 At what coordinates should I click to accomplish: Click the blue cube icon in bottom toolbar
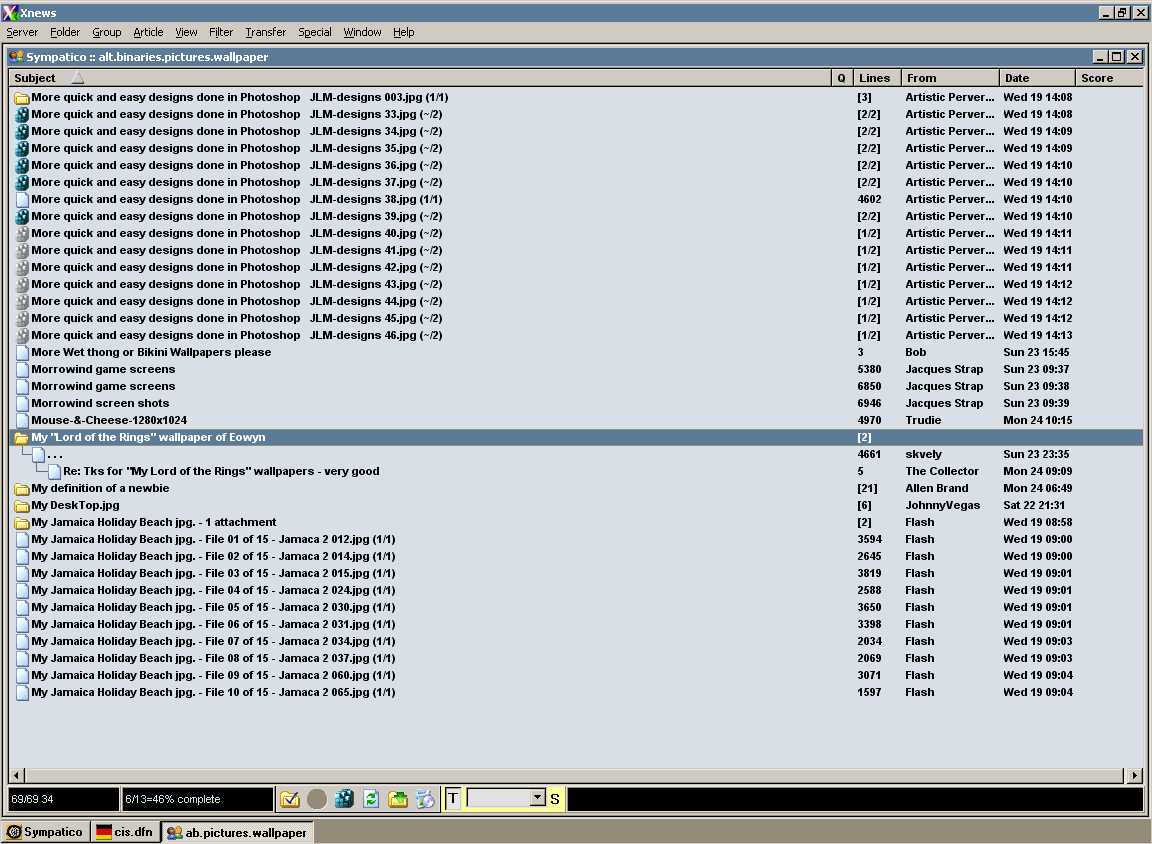[344, 799]
